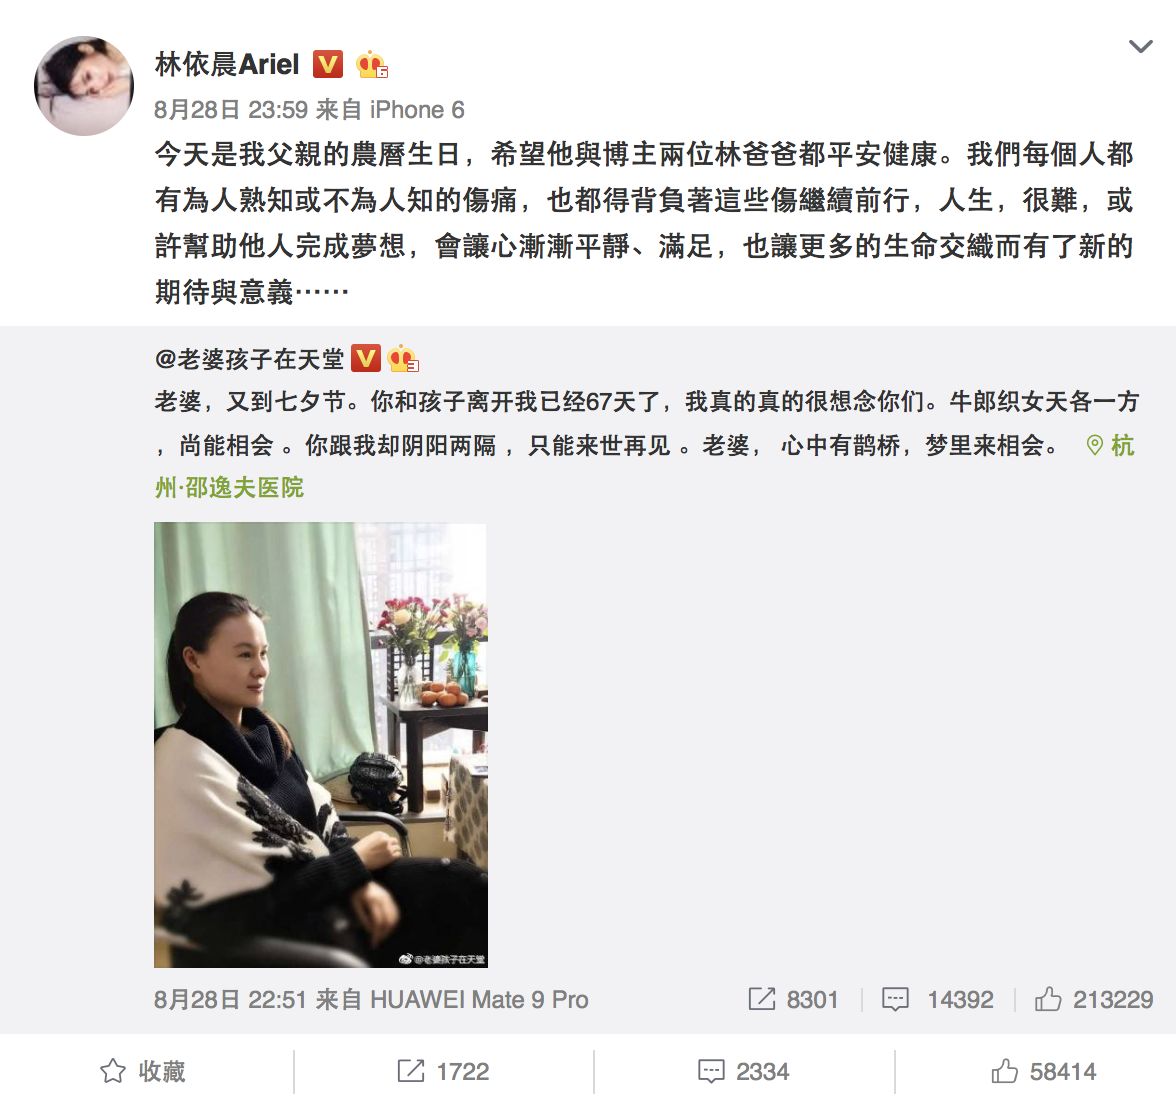
Task: Like the original post with 213229 likes
Action: (1094, 1000)
